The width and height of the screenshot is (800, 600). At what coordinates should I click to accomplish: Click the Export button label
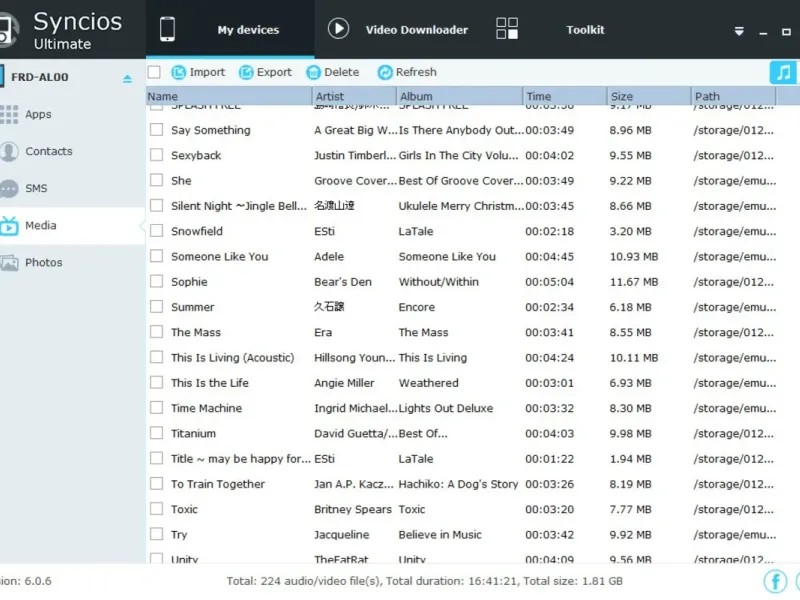point(274,72)
